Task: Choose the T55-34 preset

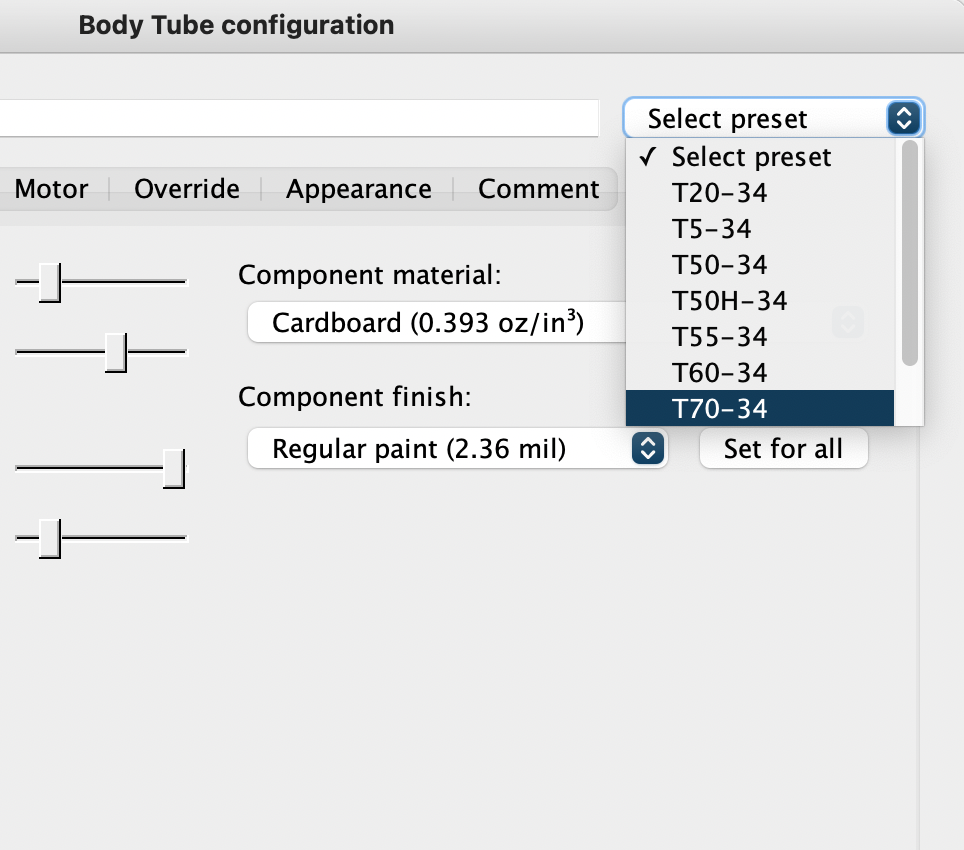Action: 719,336
